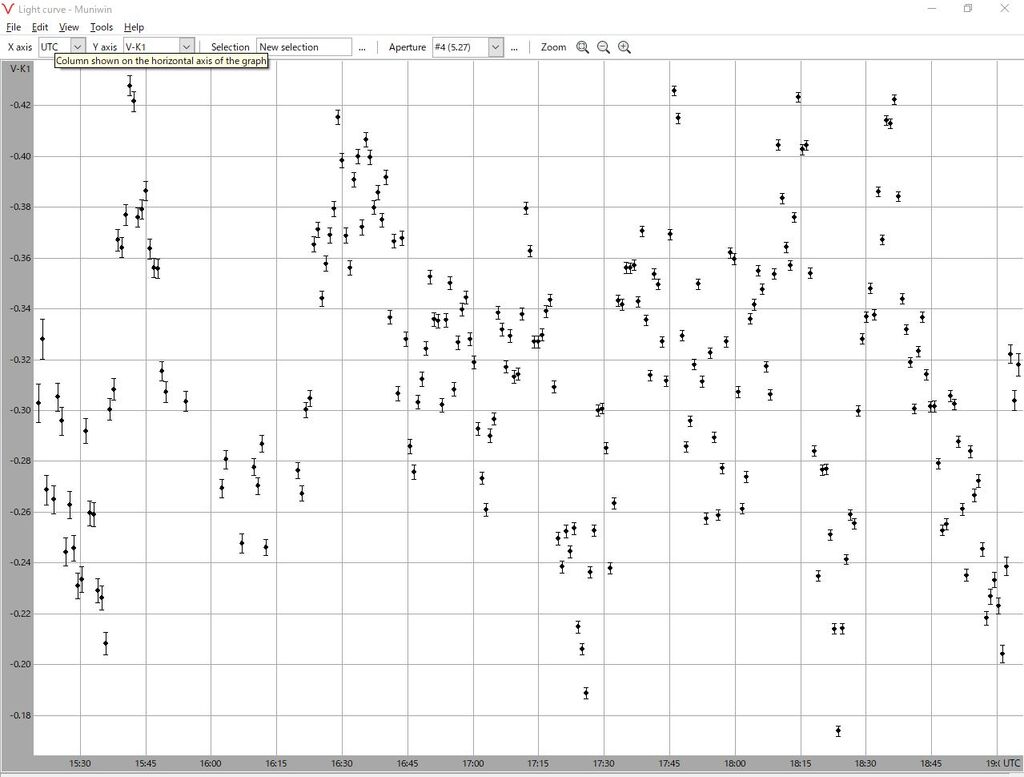Click the 17:15 time axis label
Viewport: 1024px width, 777px height.
[x=538, y=763]
